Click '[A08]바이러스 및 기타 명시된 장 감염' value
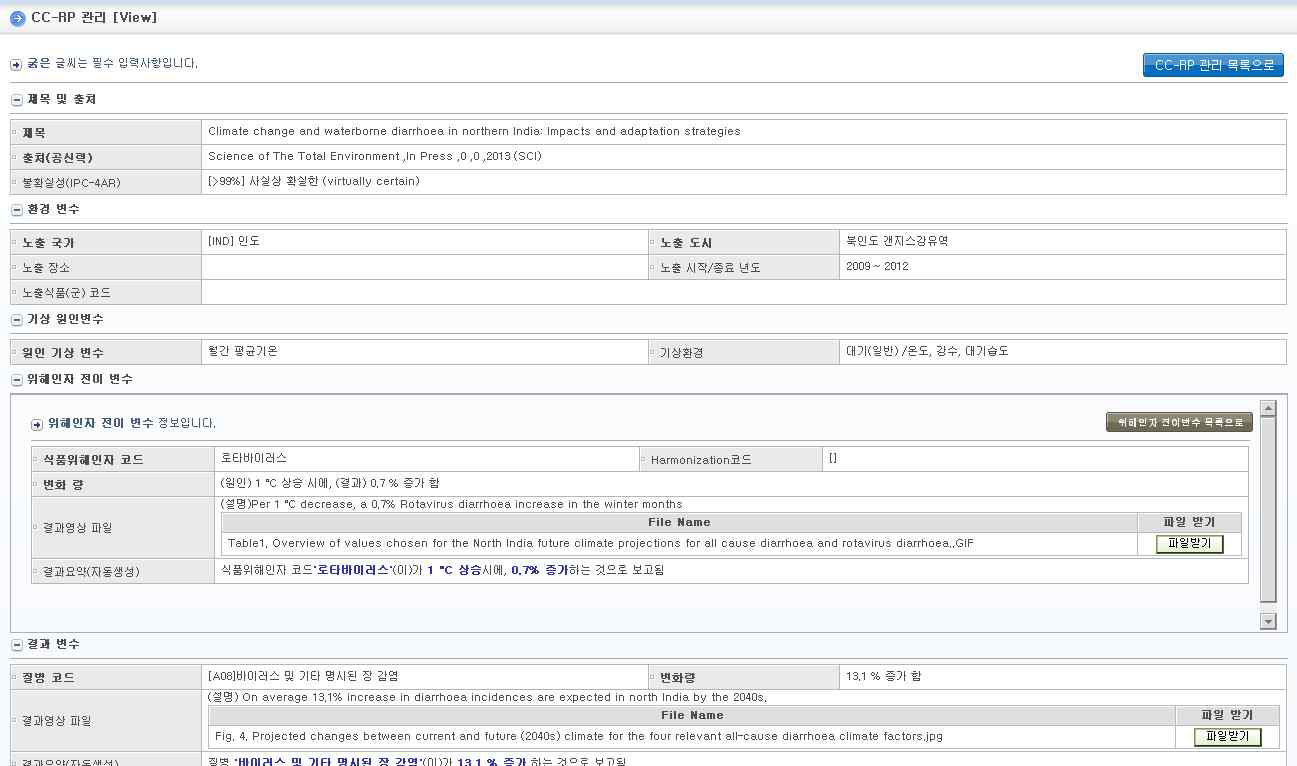The image size is (1297, 766). (303, 676)
